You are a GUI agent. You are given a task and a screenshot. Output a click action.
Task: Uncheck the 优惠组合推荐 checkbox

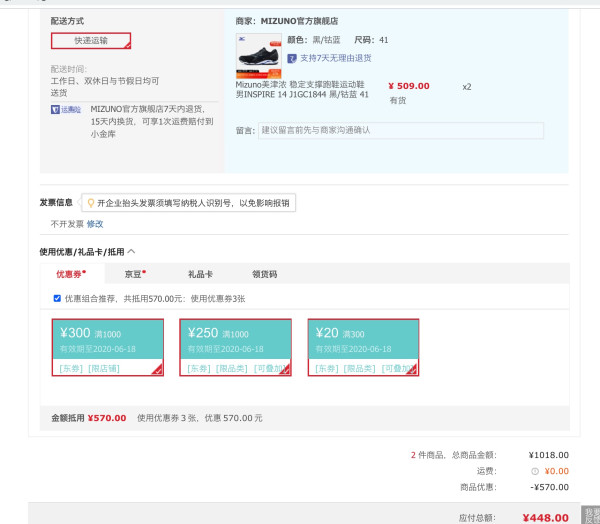(57, 299)
